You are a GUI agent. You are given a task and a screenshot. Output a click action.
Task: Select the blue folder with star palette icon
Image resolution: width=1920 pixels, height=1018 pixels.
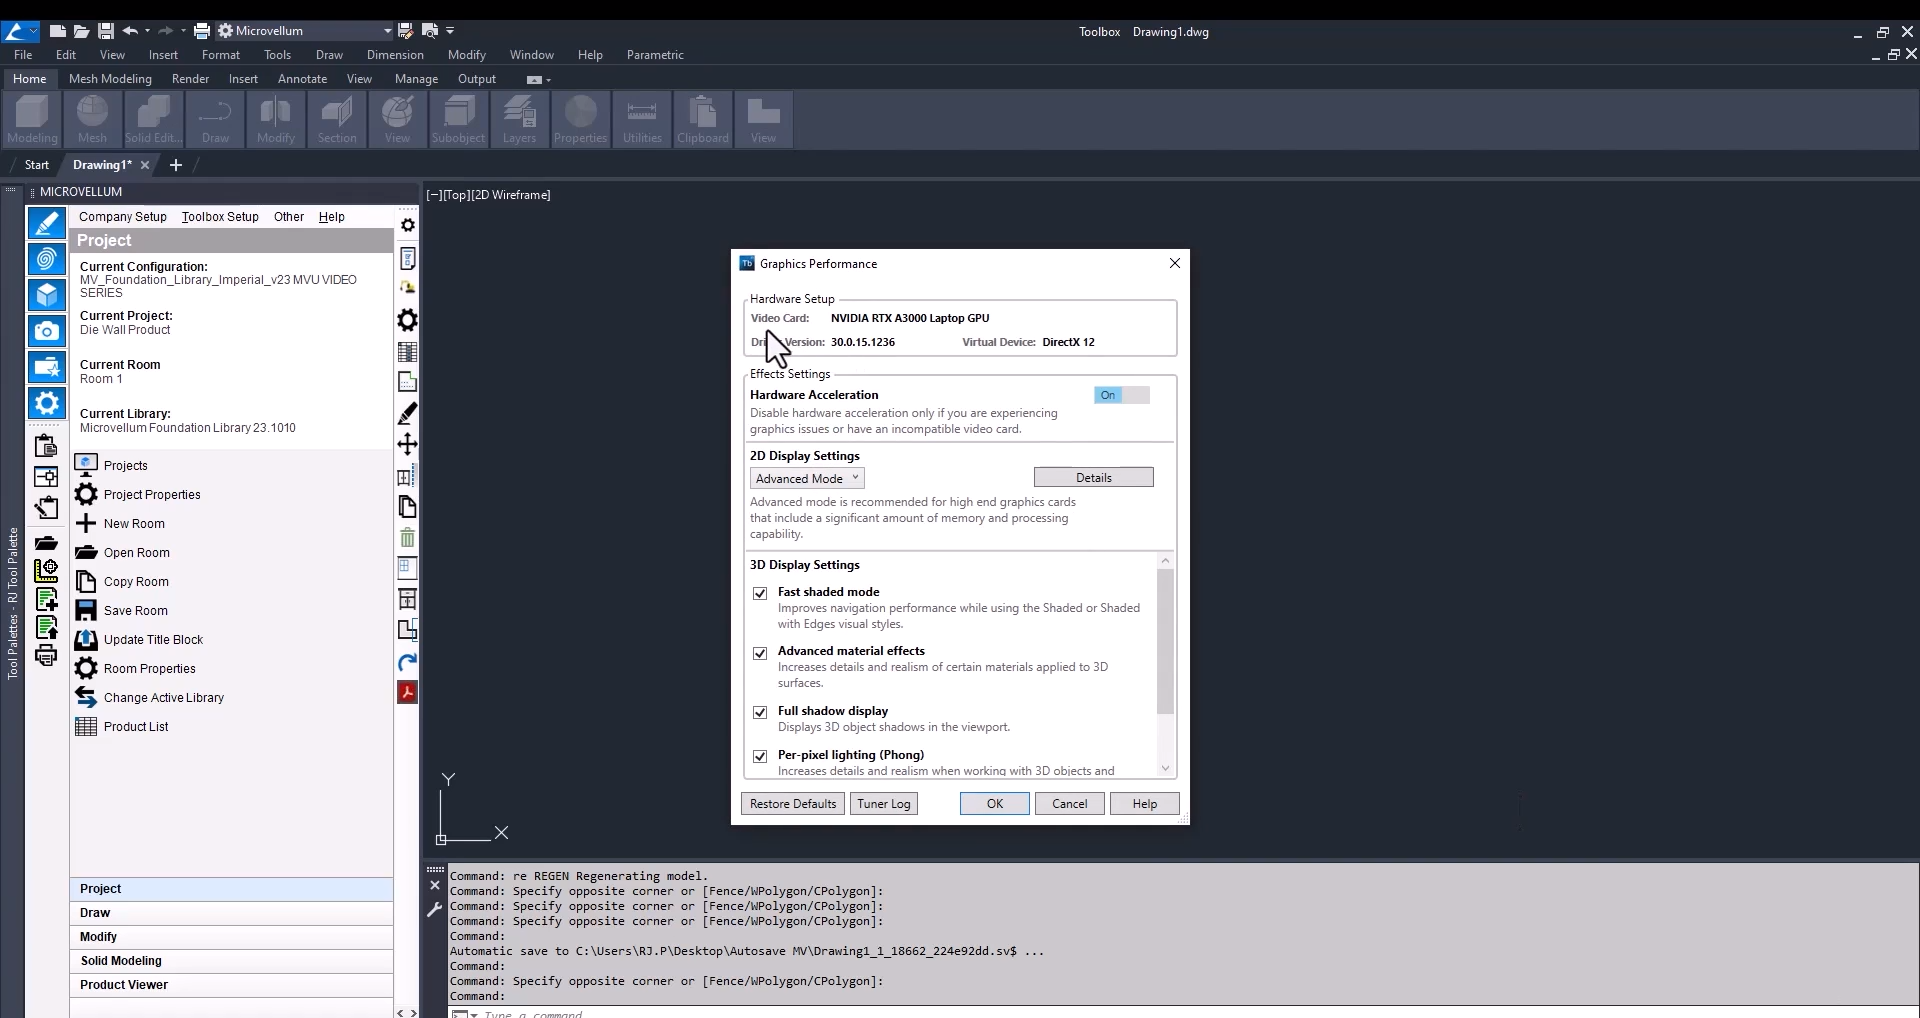(46, 367)
